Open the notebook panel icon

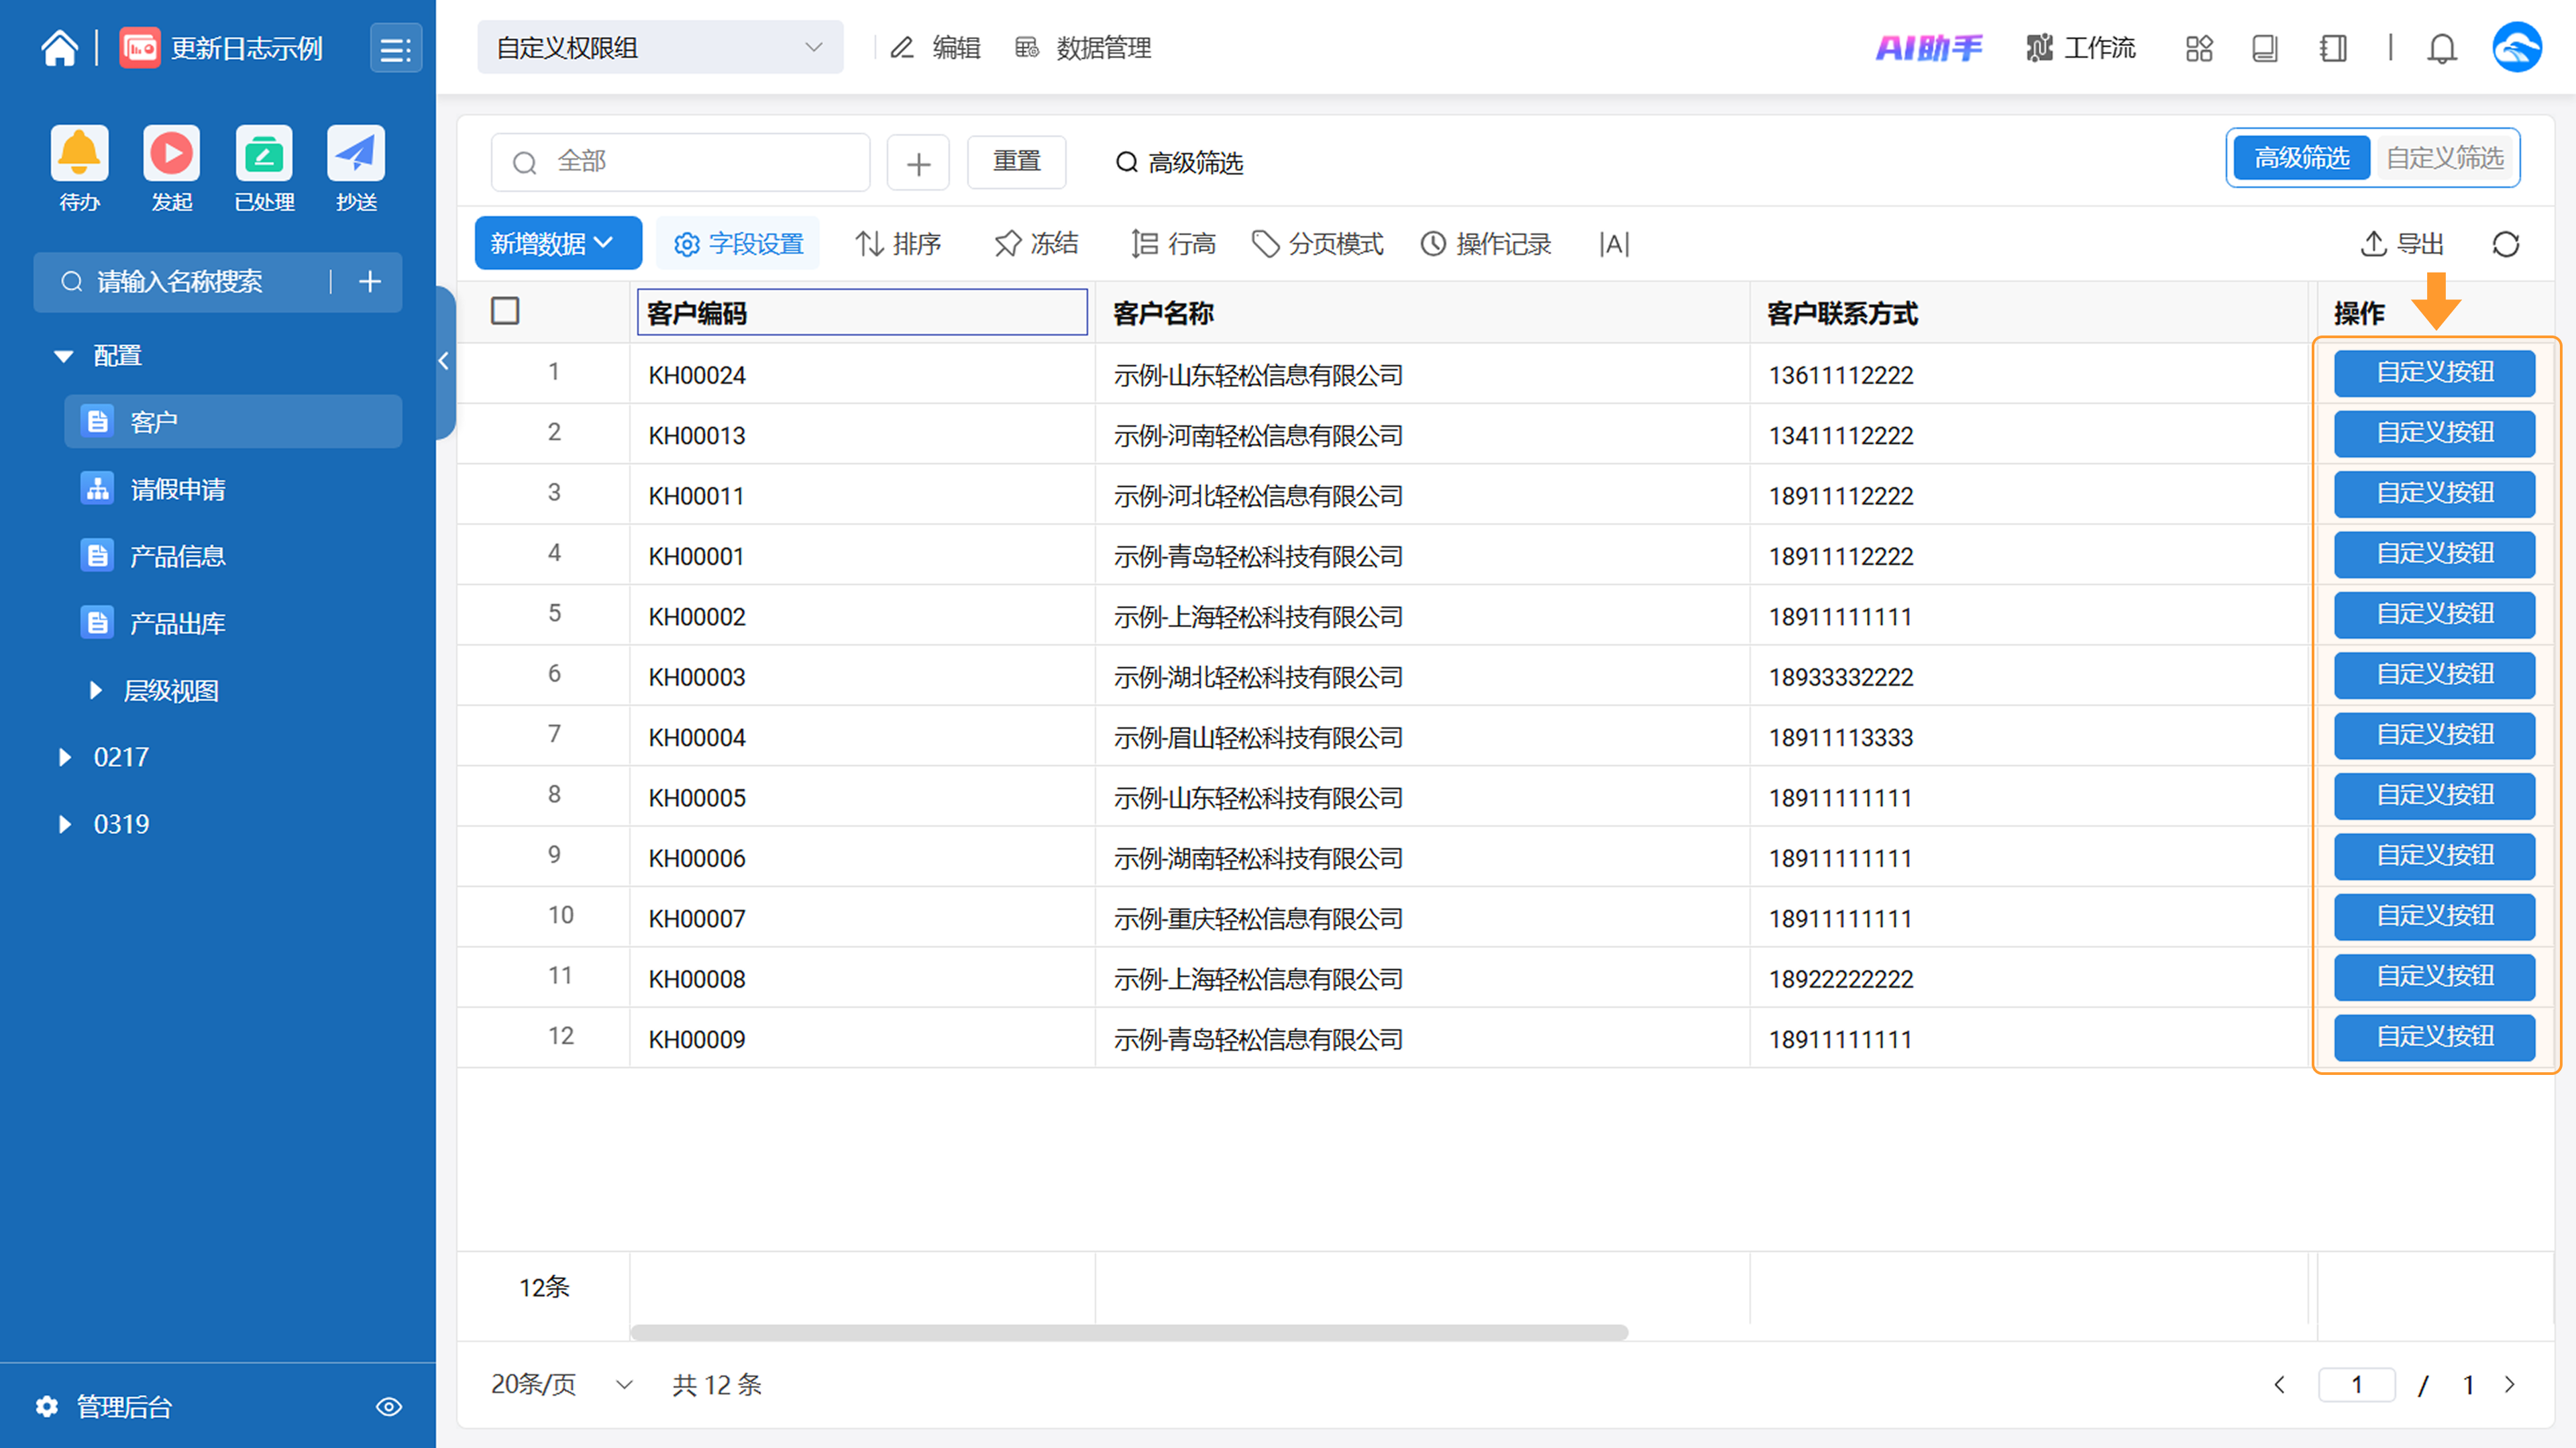coord(2332,48)
